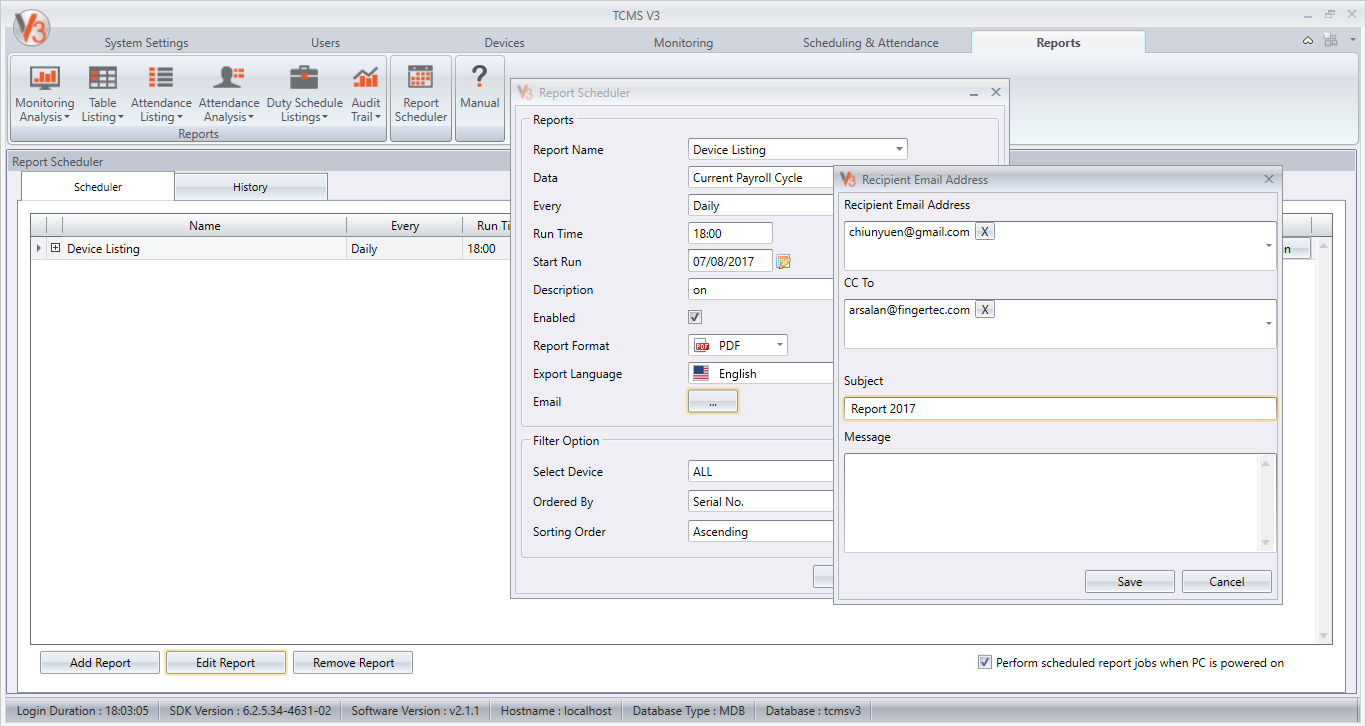Switch to the System Settings tab

coord(146,43)
